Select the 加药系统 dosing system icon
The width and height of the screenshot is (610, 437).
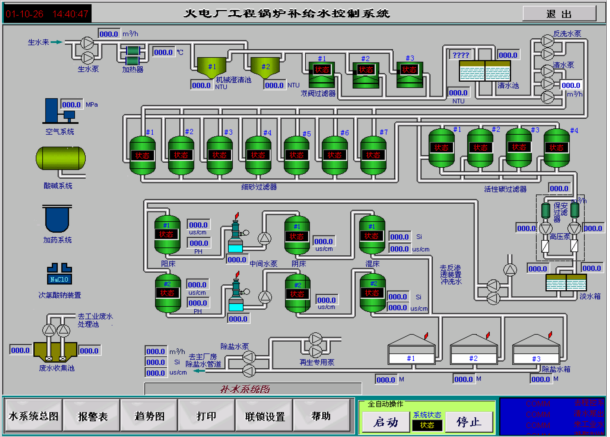pyautogui.click(x=57, y=217)
